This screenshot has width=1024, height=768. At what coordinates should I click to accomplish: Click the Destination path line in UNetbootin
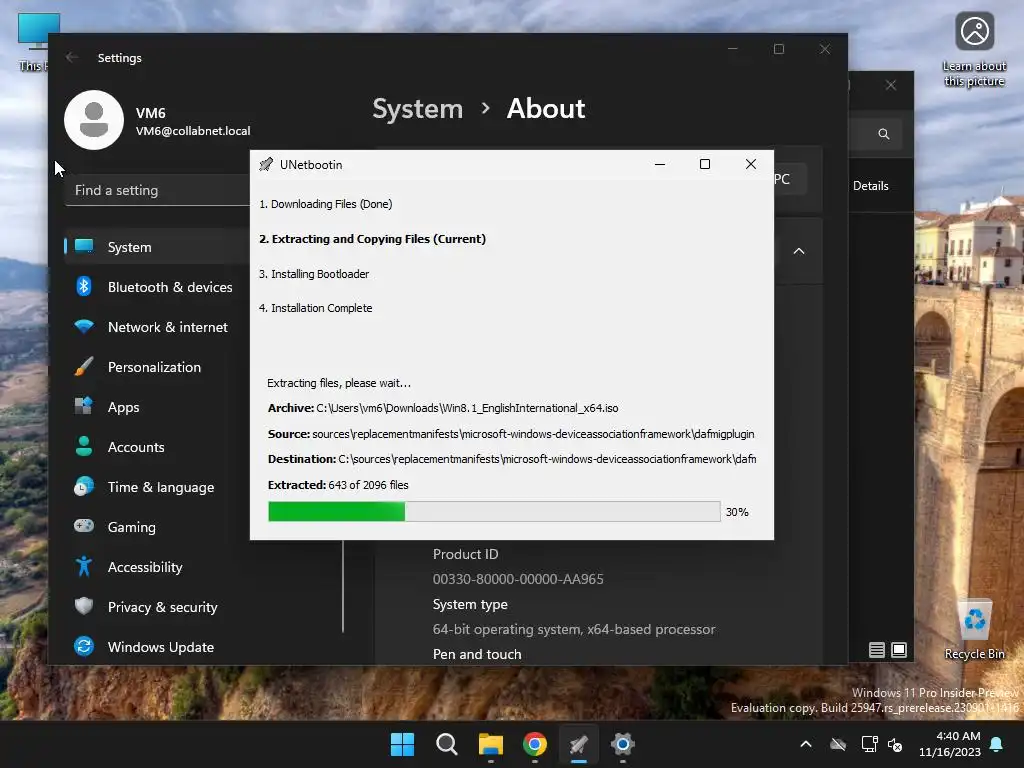tap(512, 459)
